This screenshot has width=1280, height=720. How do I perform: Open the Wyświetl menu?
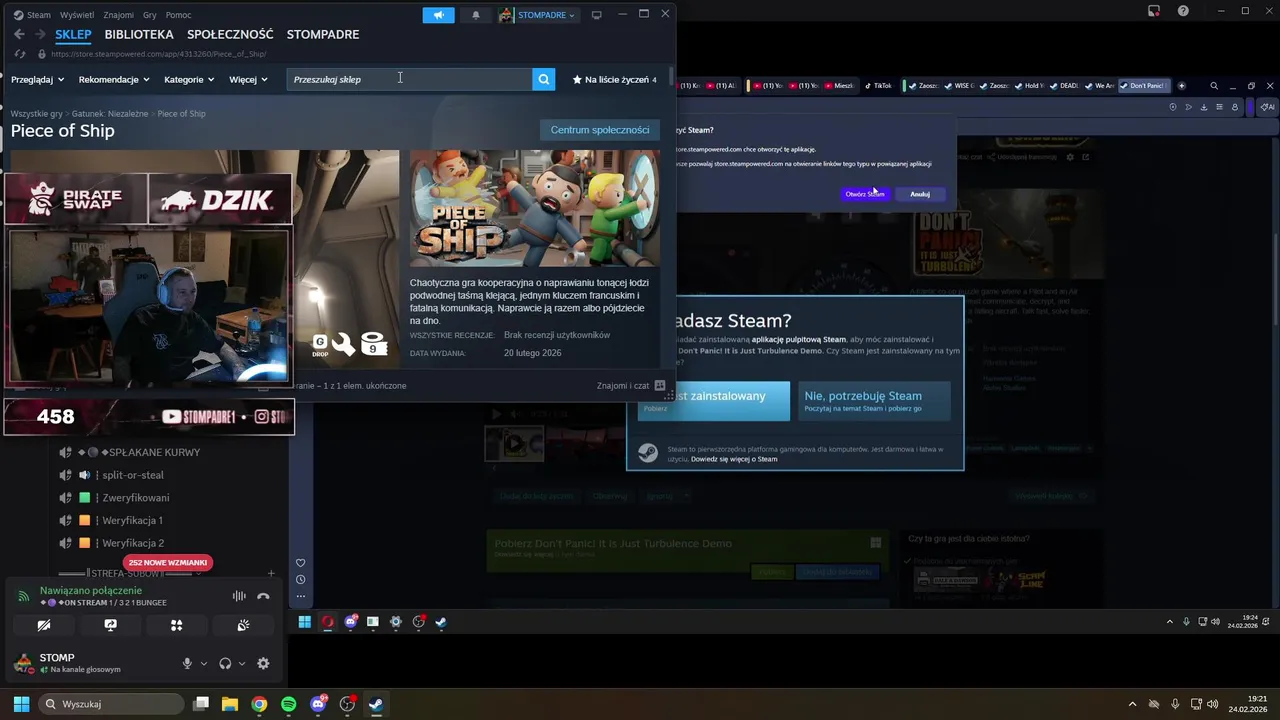pos(77,15)
